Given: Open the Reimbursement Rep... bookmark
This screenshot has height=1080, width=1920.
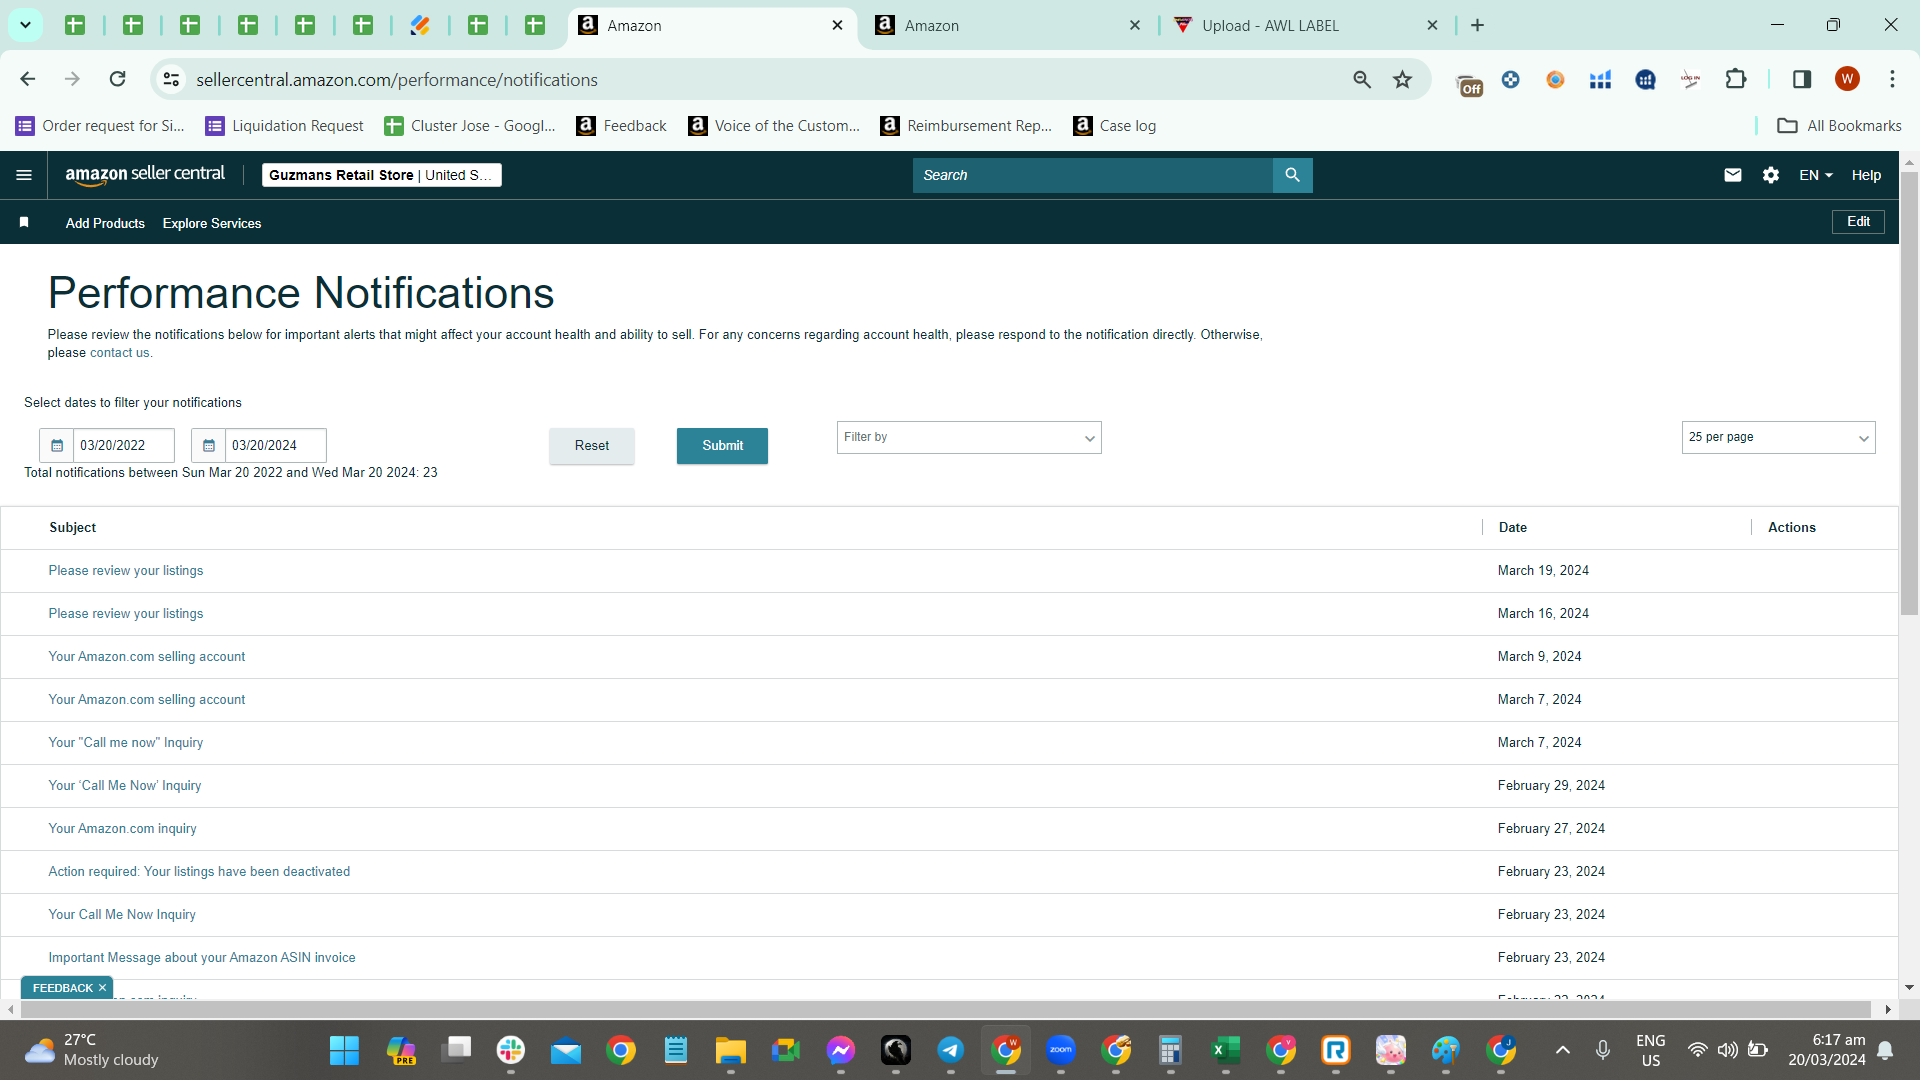Looking at the screenshot, I should tap(966, 126).
